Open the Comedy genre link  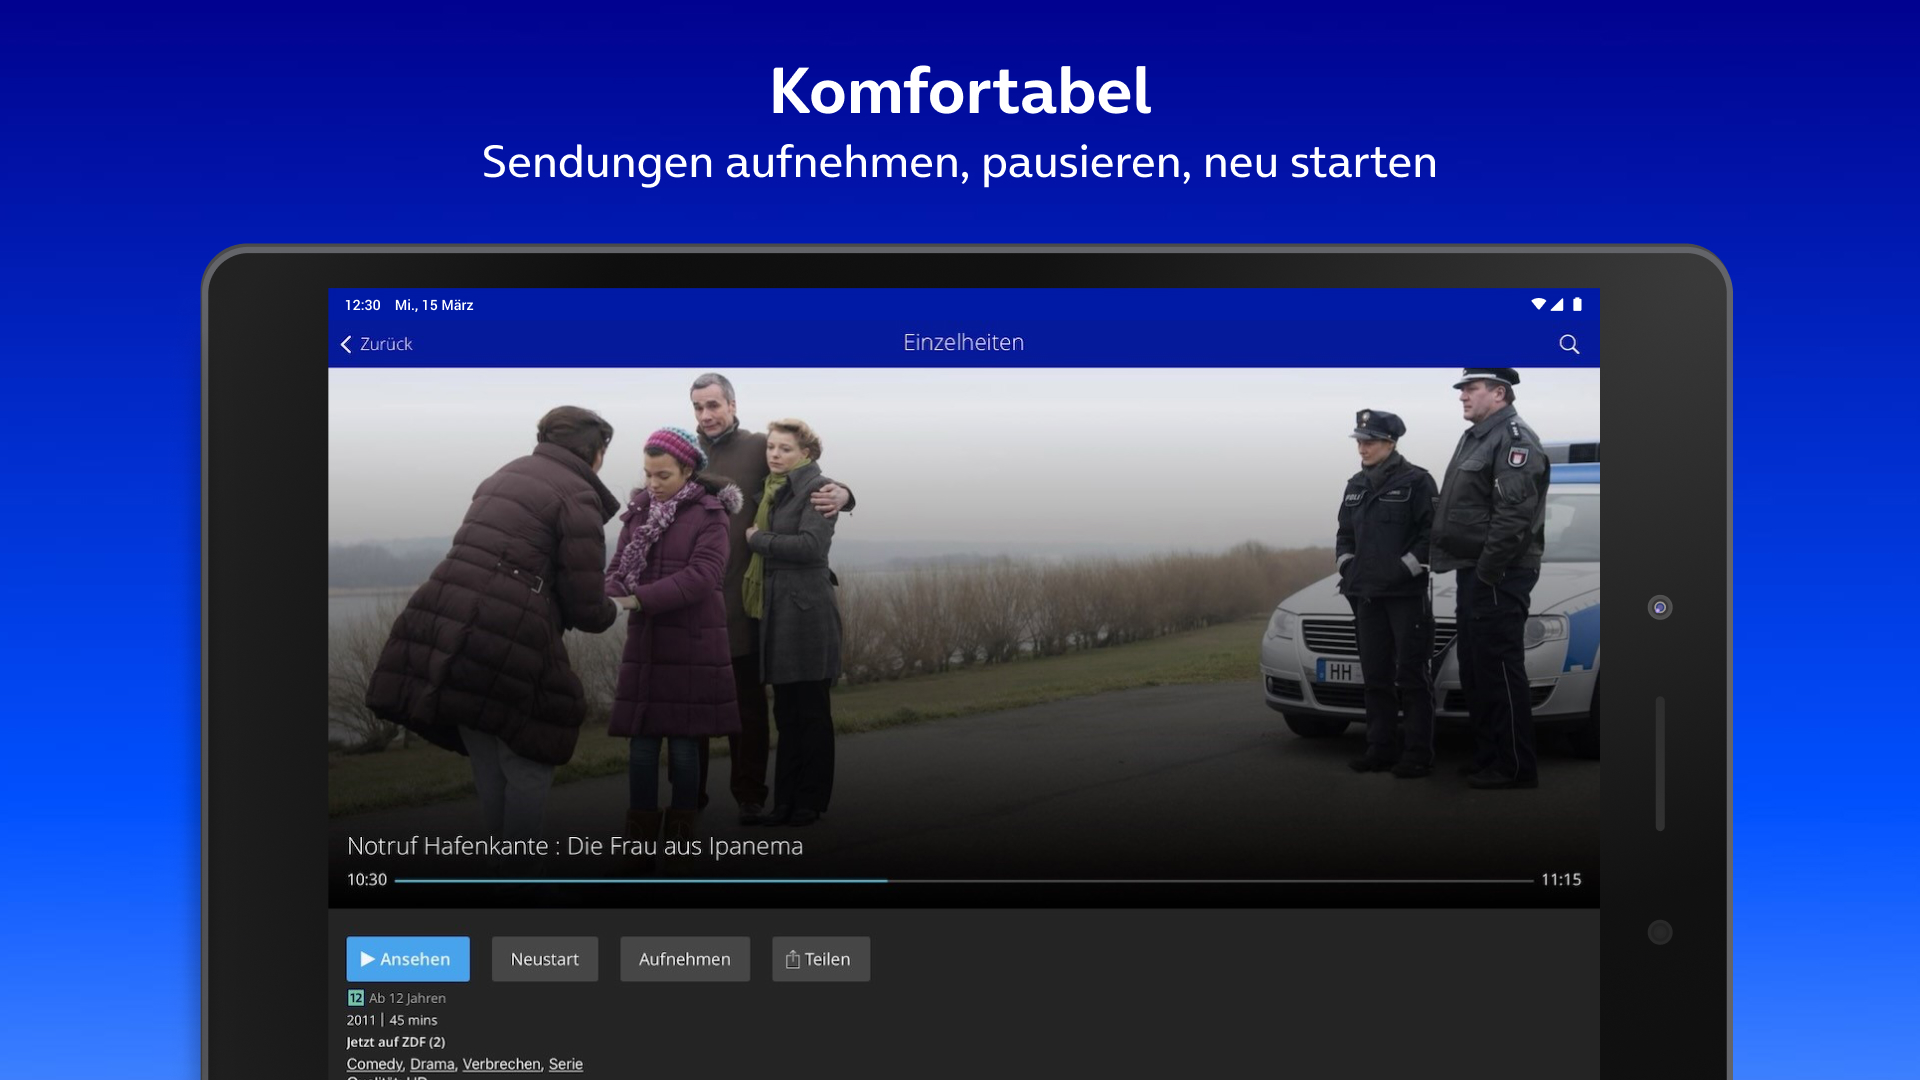point(373,1064)
